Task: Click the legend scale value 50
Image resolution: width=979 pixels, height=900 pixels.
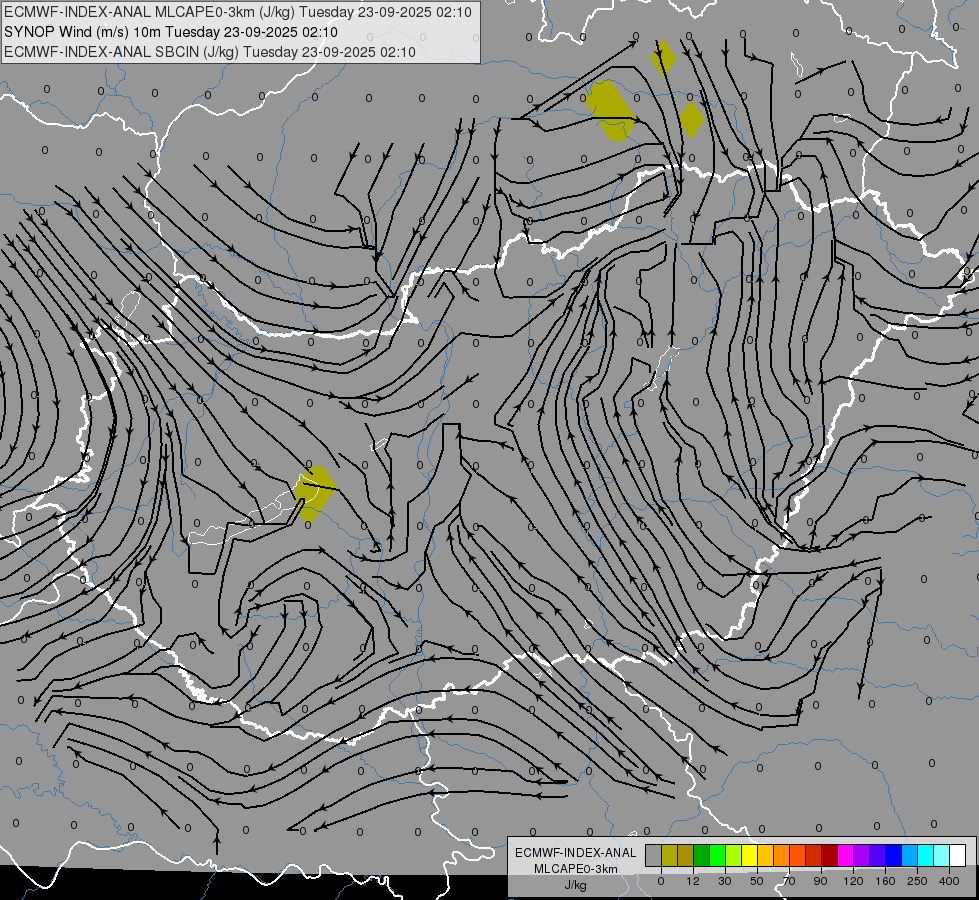Action: (757, 881)
